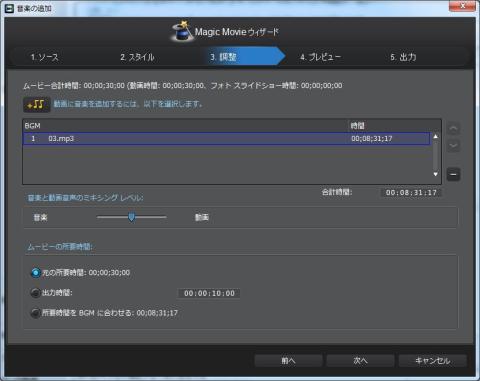
Task: Click the 時間 column header
Action: click(x=395, y=126)
